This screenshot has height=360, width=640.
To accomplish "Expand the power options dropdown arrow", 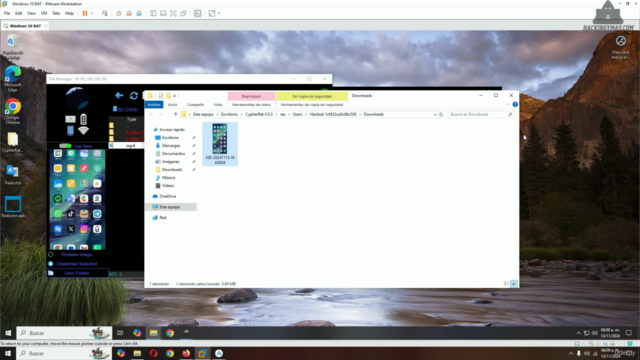I will (x=92, y=13).
